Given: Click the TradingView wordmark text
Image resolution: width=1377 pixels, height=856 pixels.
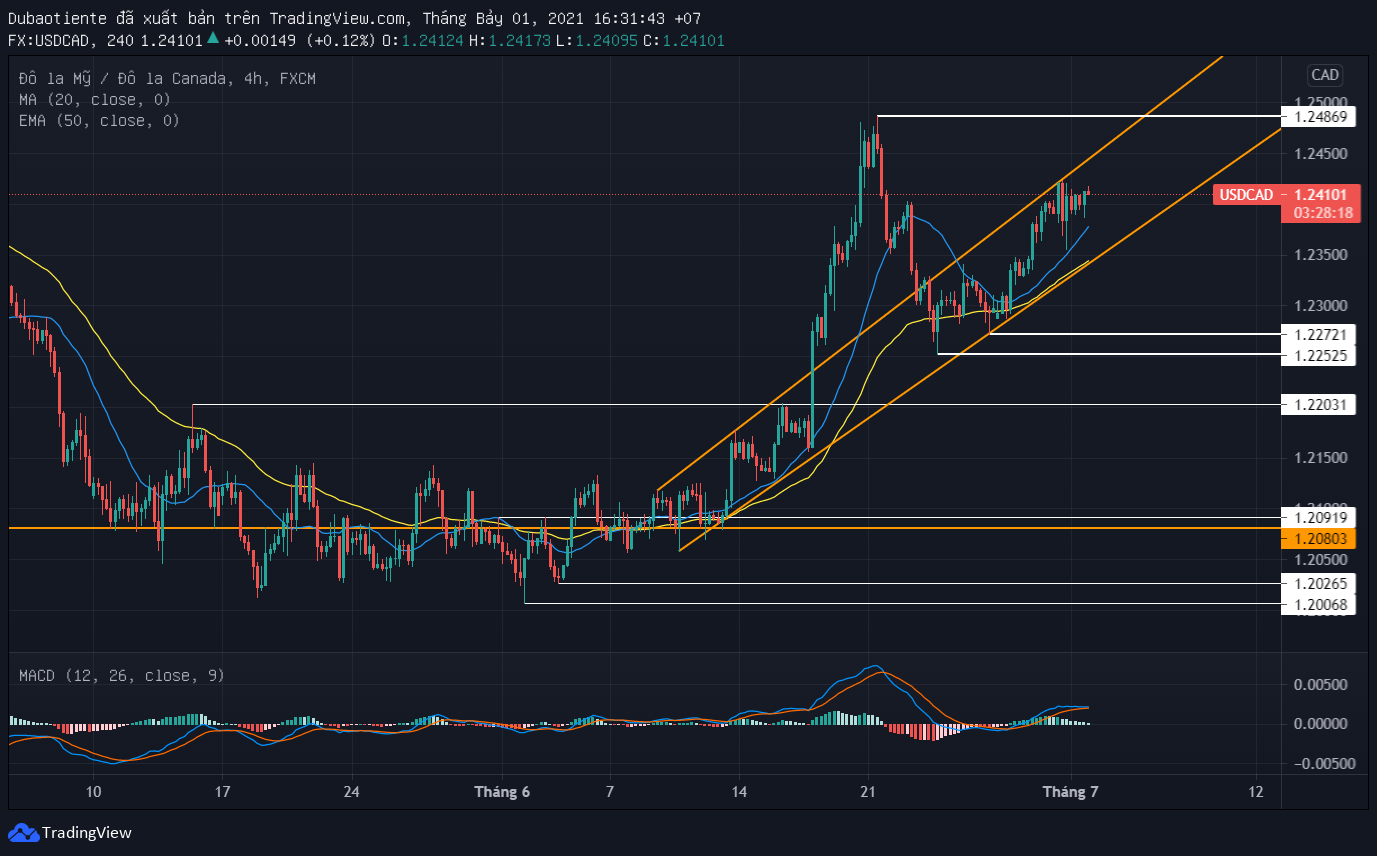Looking at the screenshot, I should 87,833.
